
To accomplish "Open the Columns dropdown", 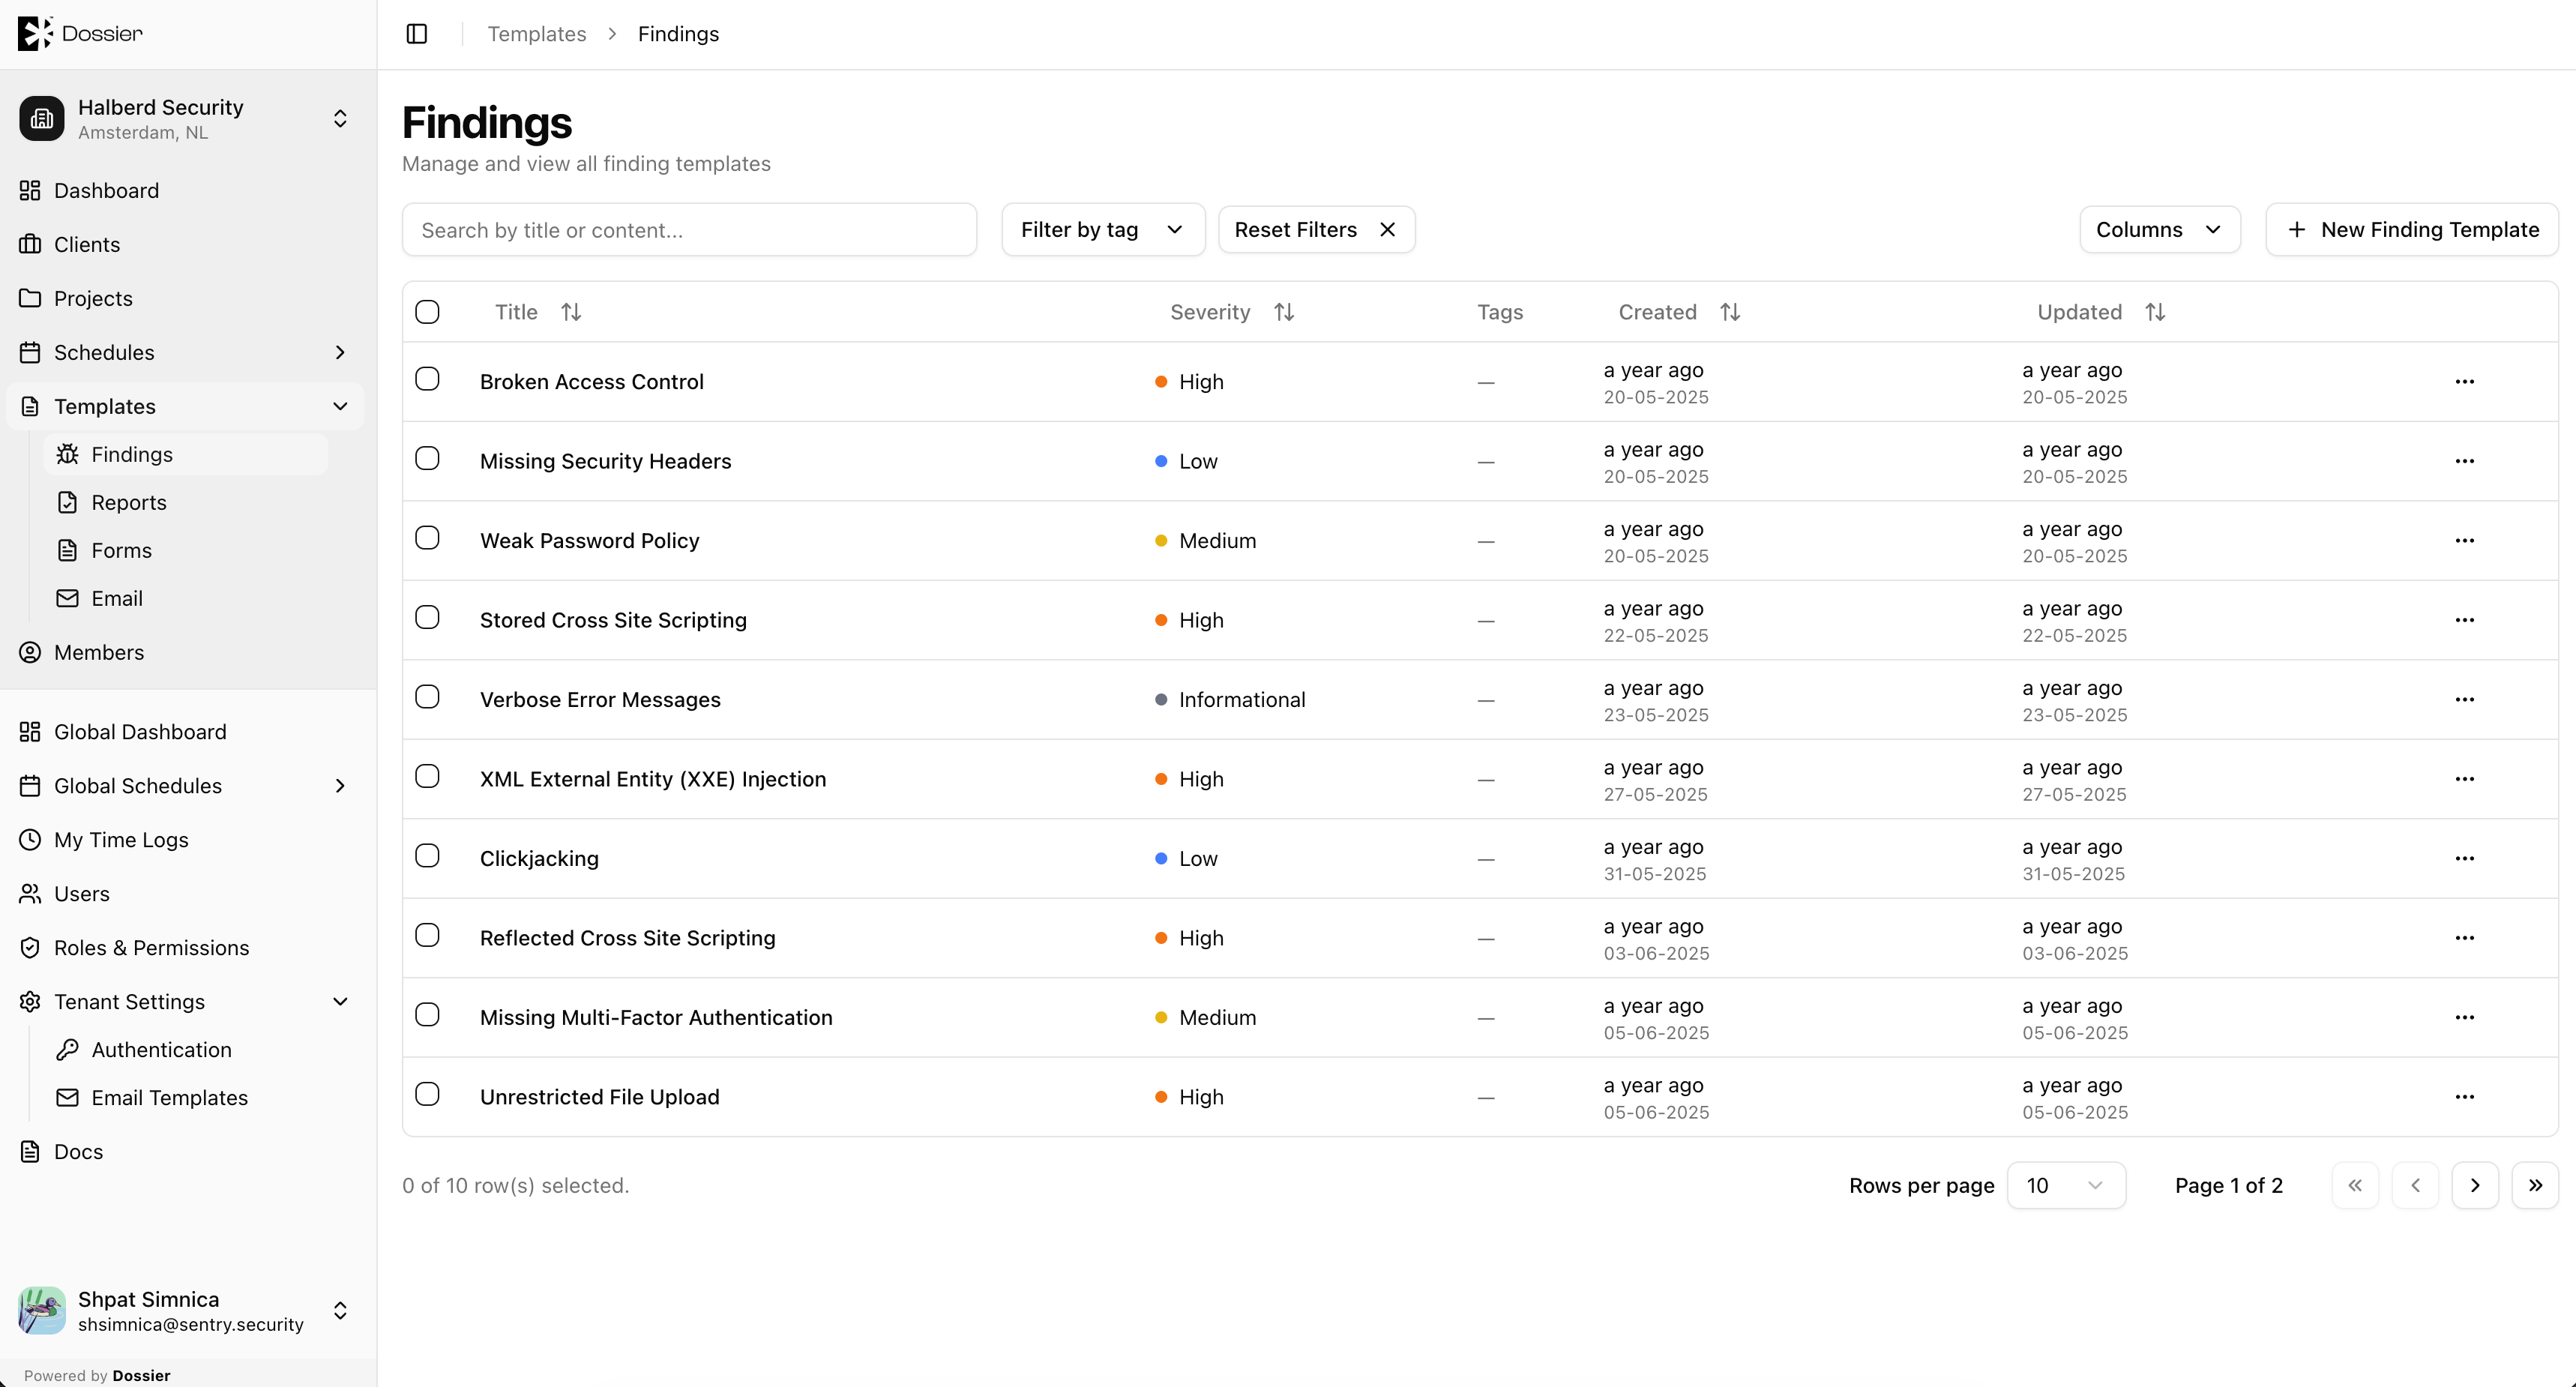I will point(2159,230).
